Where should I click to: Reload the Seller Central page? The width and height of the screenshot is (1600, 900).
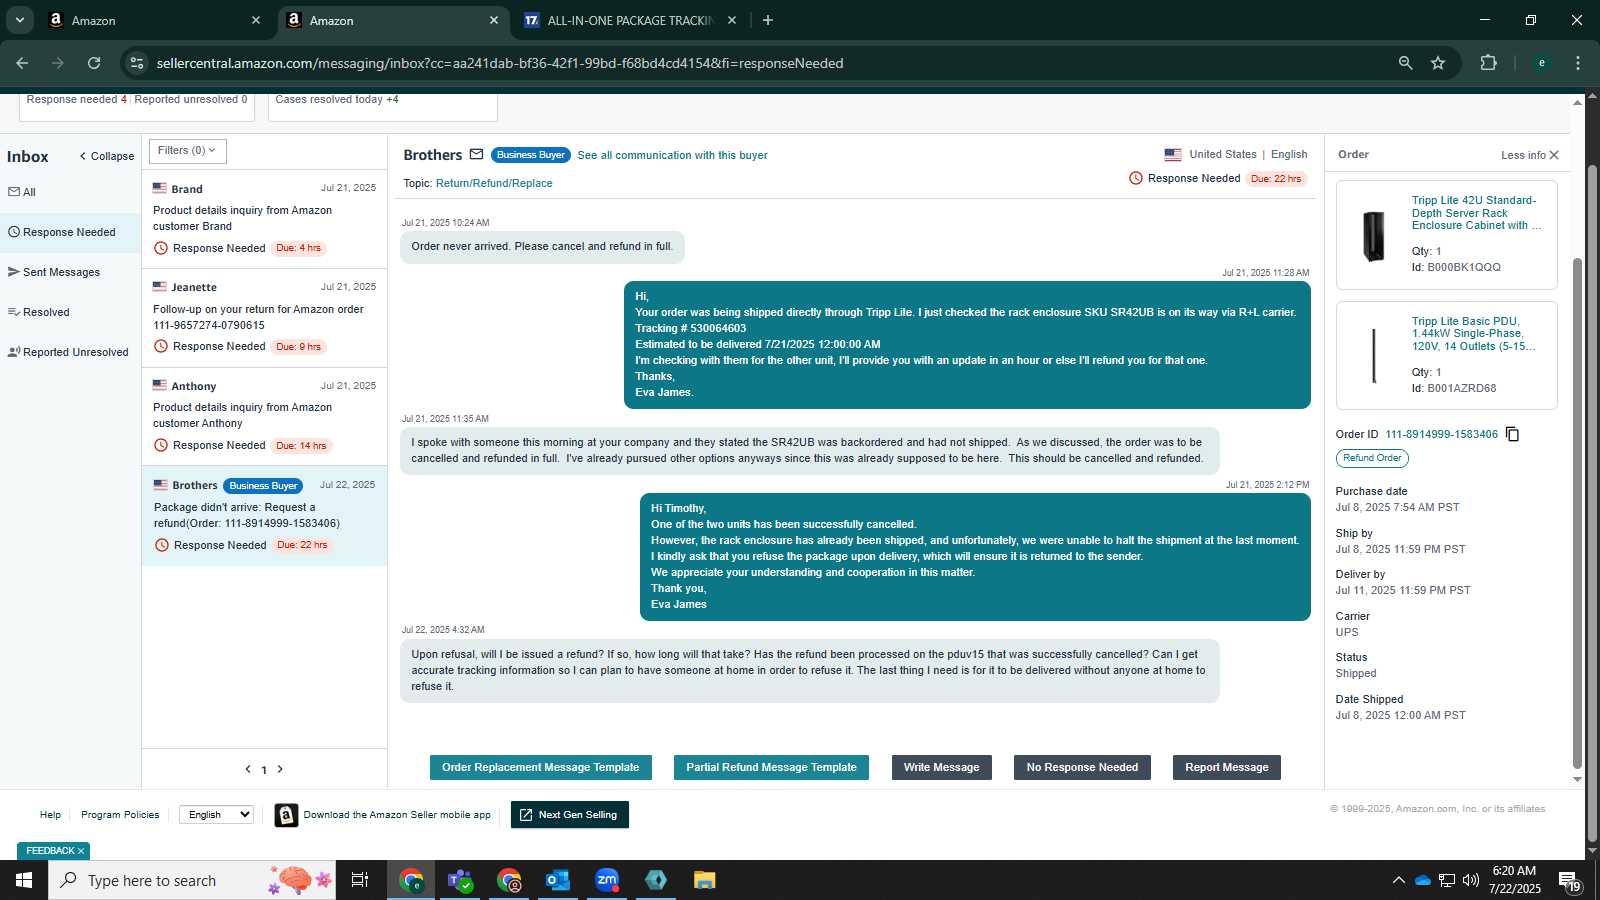[94, 63]
